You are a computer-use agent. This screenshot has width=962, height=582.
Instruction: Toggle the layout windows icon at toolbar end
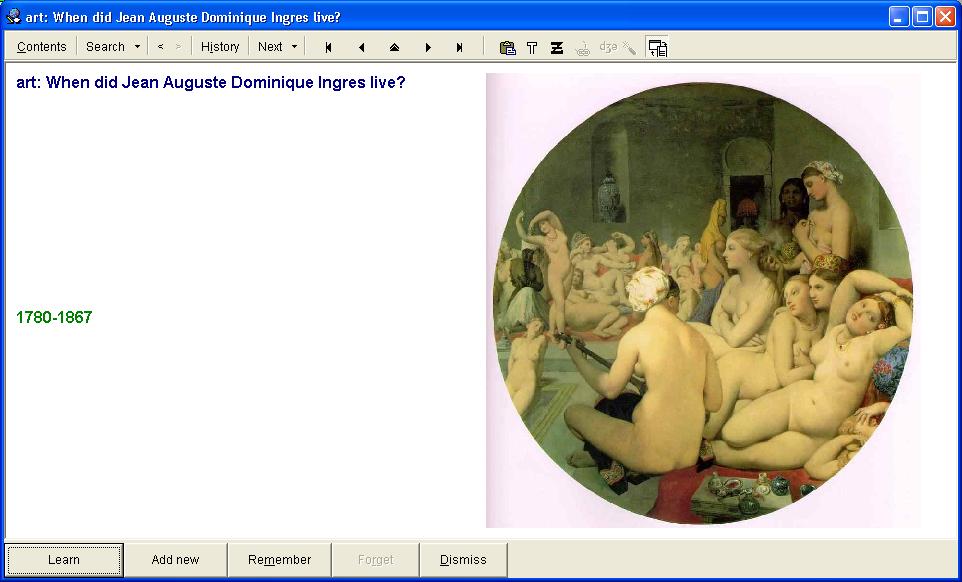pos(657,47)
